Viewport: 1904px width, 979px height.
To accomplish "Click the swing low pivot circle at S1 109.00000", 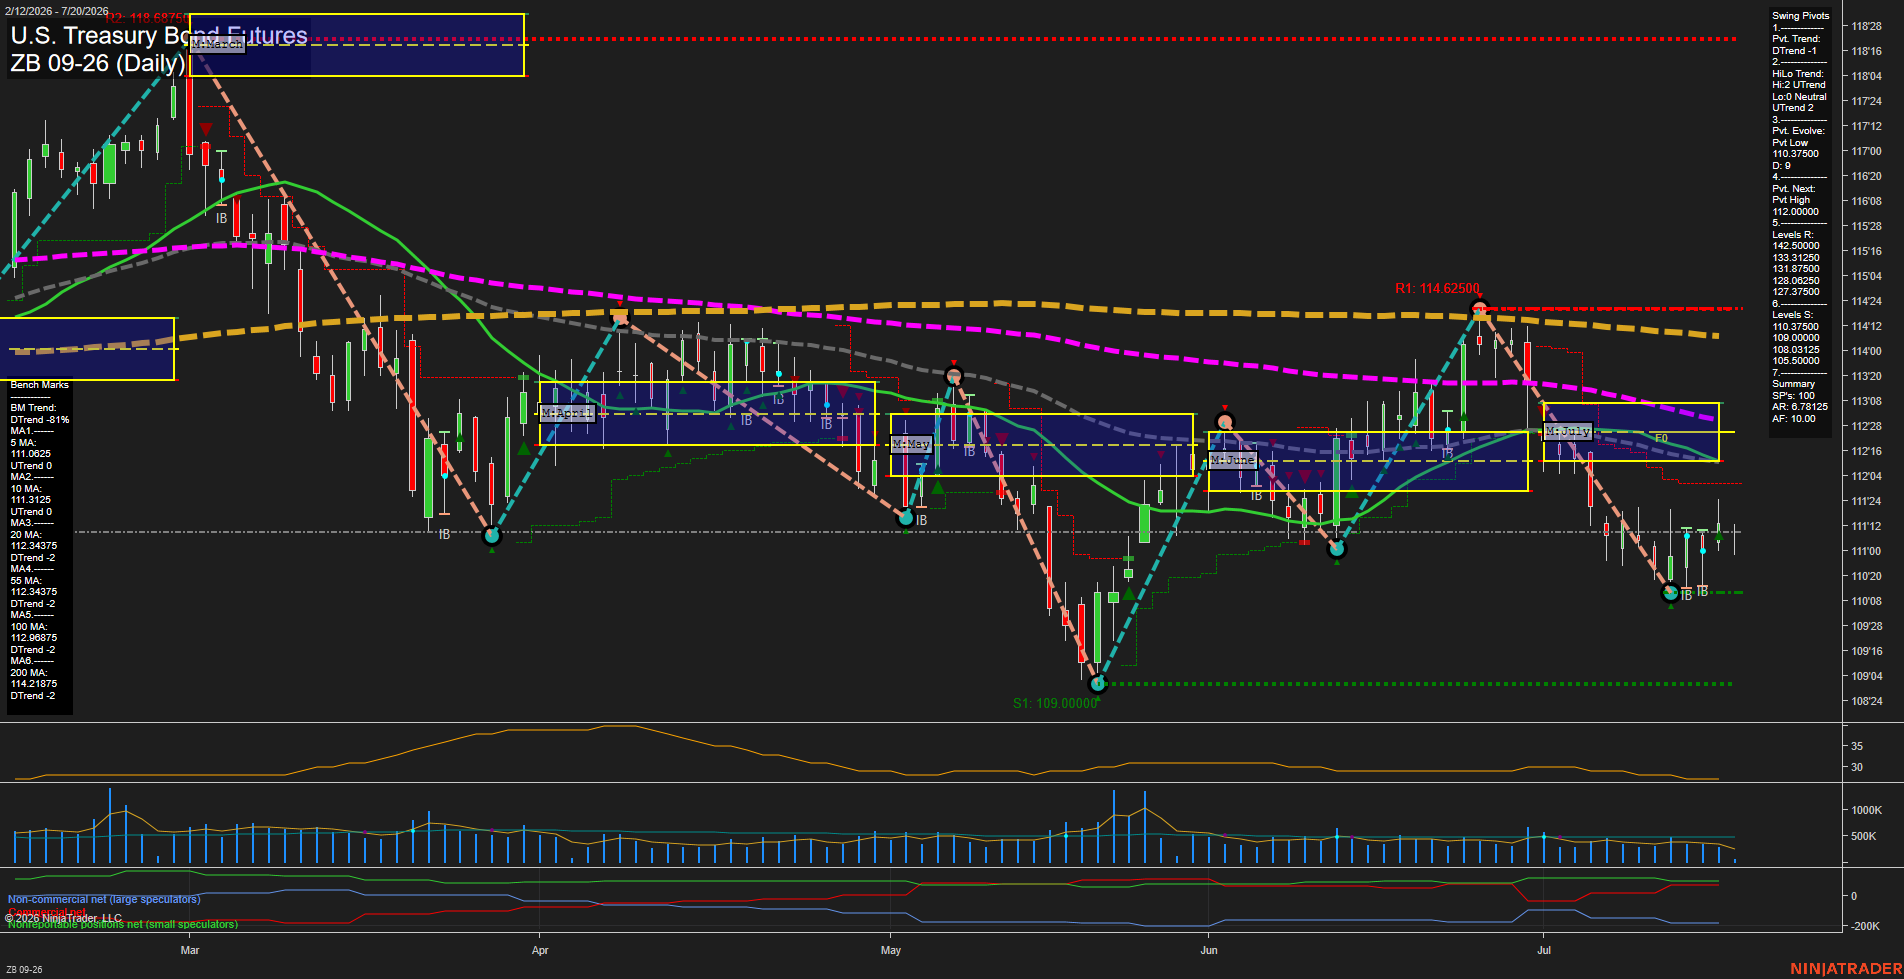I will tap(1098, 684).
